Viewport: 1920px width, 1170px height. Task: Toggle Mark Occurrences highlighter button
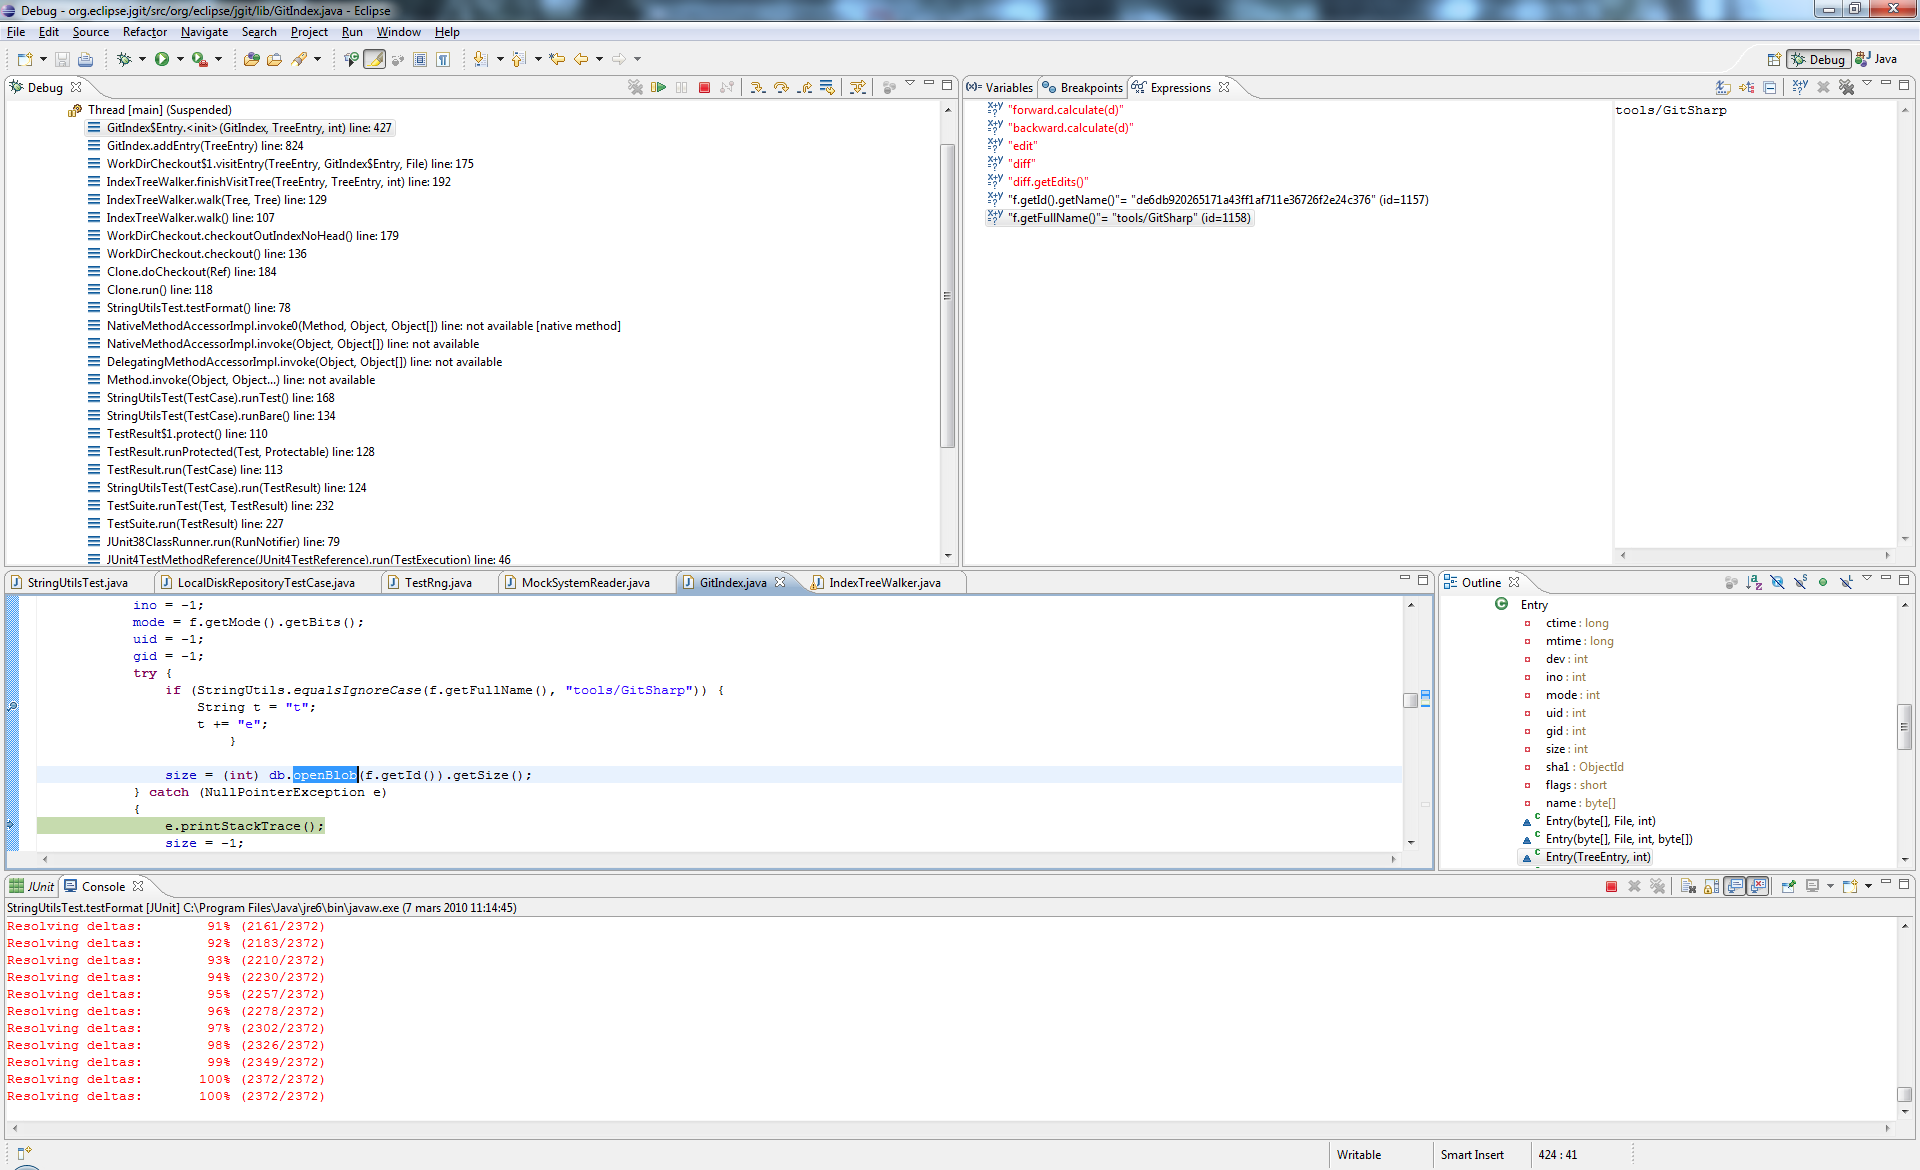click(375, 60)
